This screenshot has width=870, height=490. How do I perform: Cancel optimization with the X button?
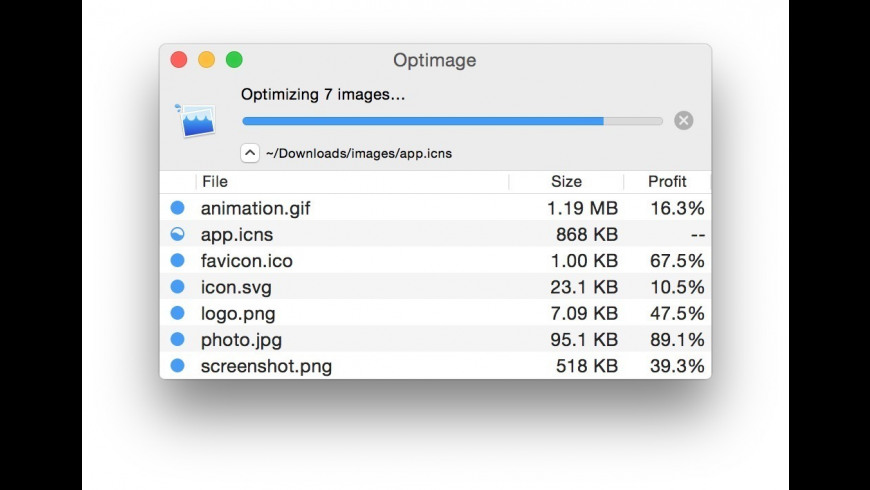click(x=683, y=120)
